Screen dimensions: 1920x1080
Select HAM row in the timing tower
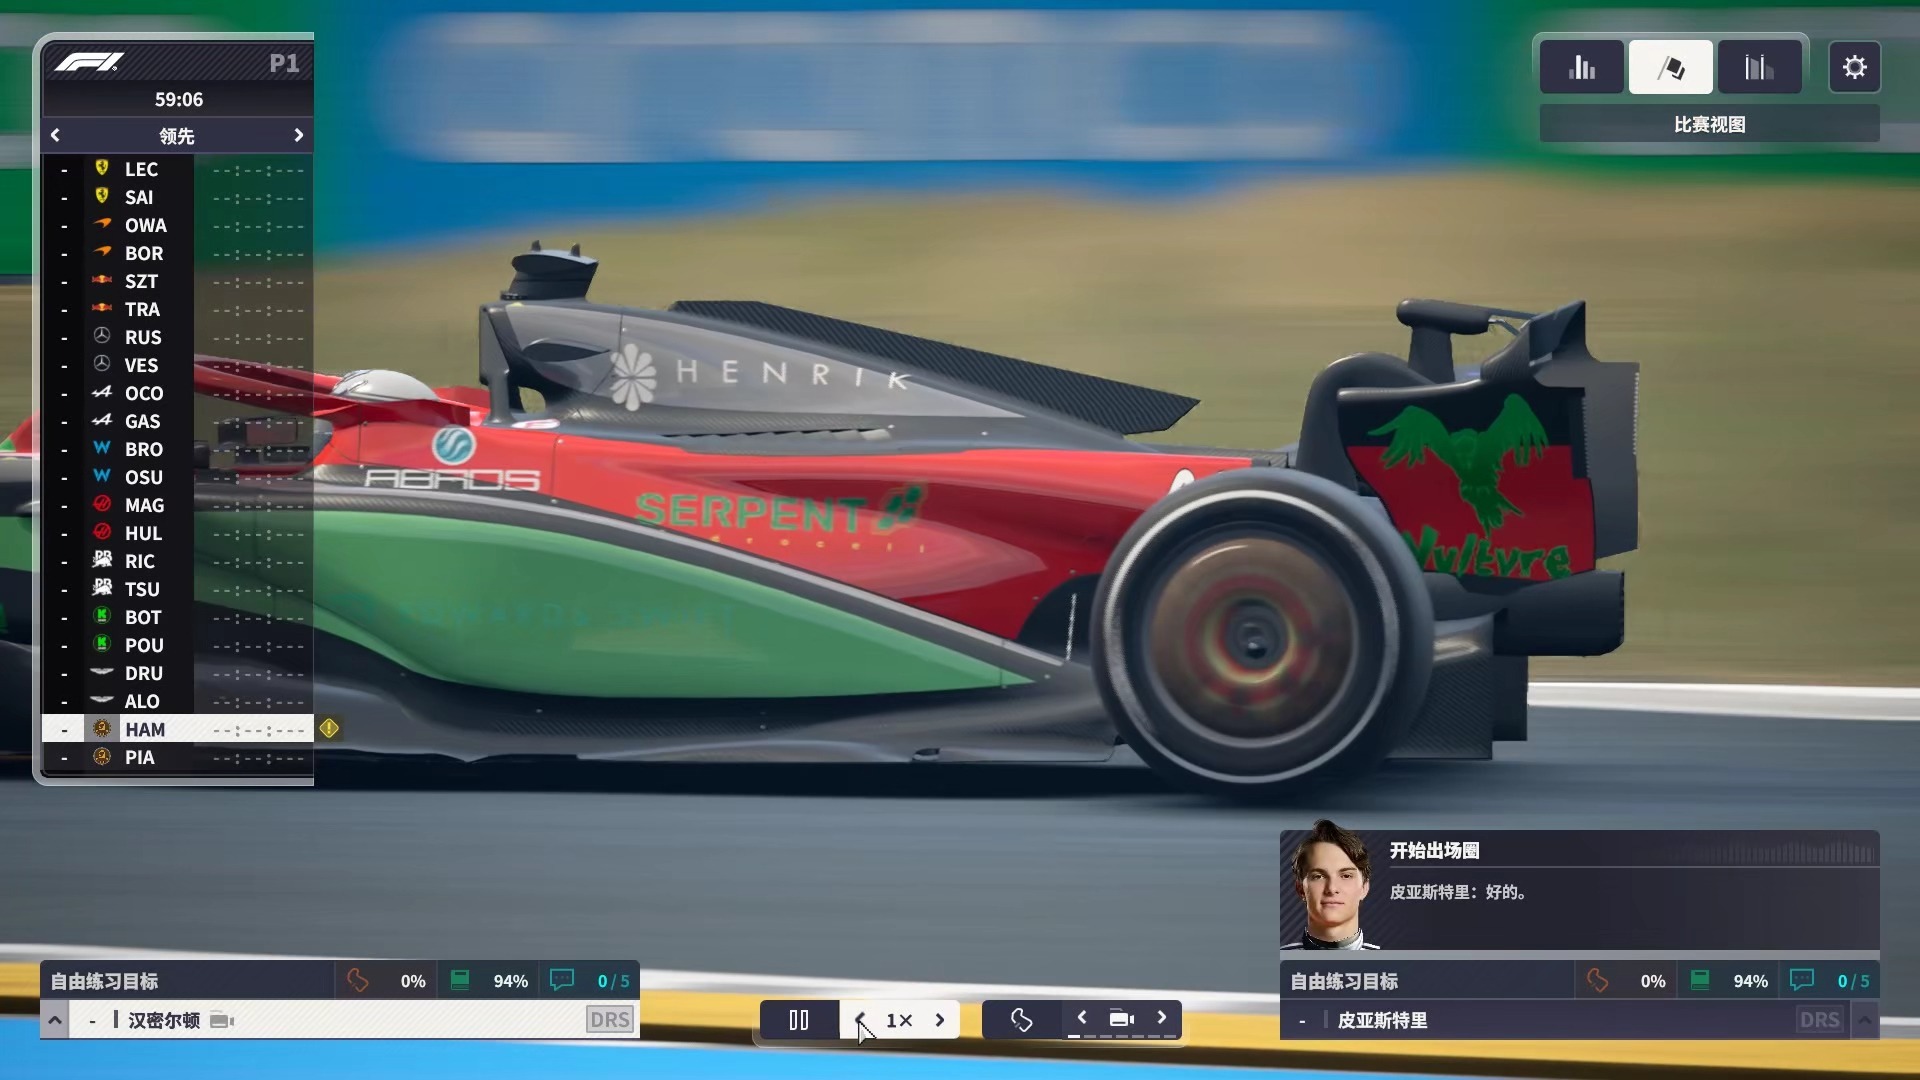click(x=177, y=729)
